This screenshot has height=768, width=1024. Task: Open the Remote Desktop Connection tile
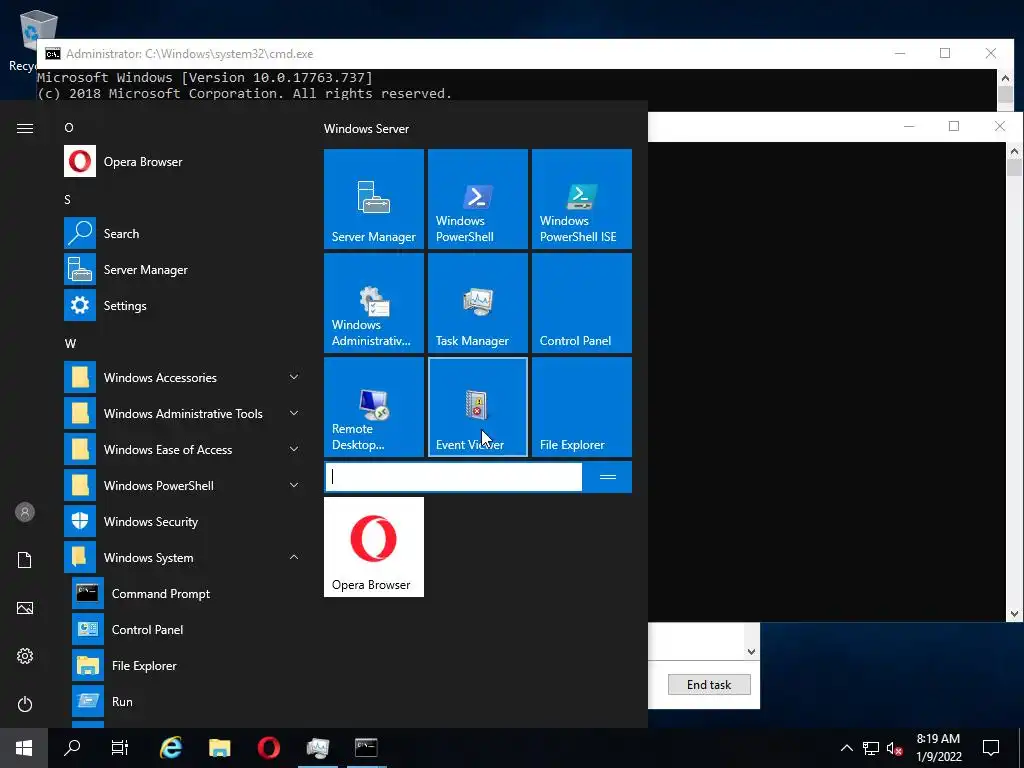[x=374, y=406]
